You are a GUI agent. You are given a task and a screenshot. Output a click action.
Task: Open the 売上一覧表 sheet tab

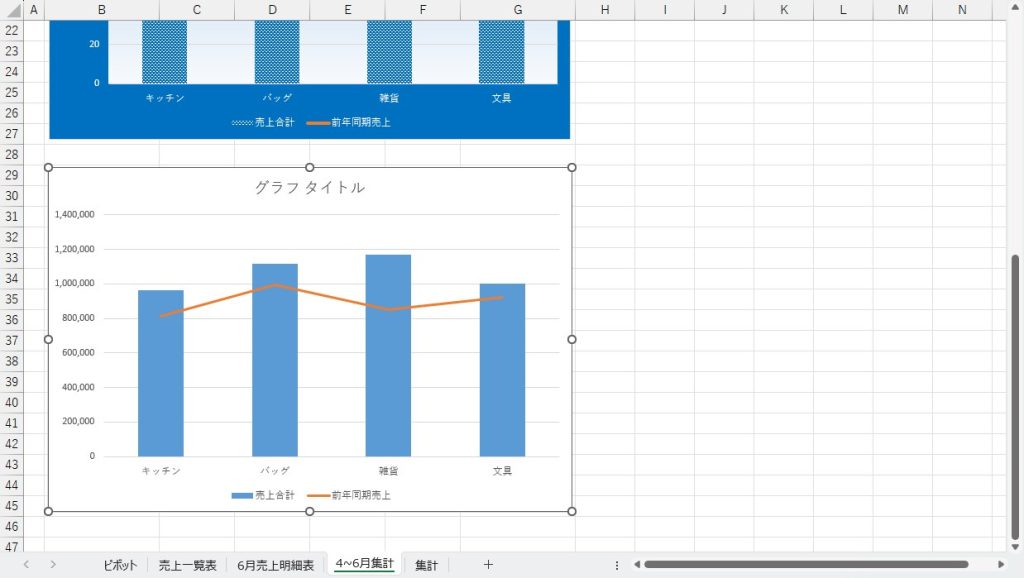[187, 565]
